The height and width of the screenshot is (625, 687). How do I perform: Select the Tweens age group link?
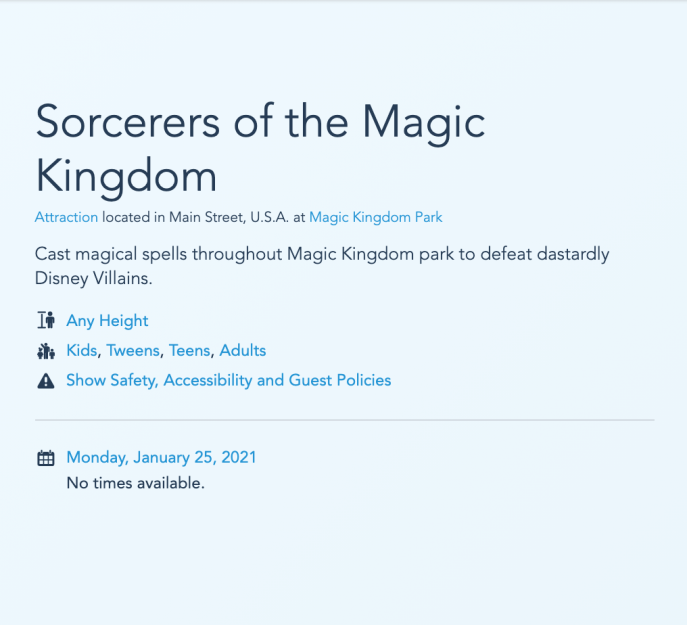tap(133, 351)
